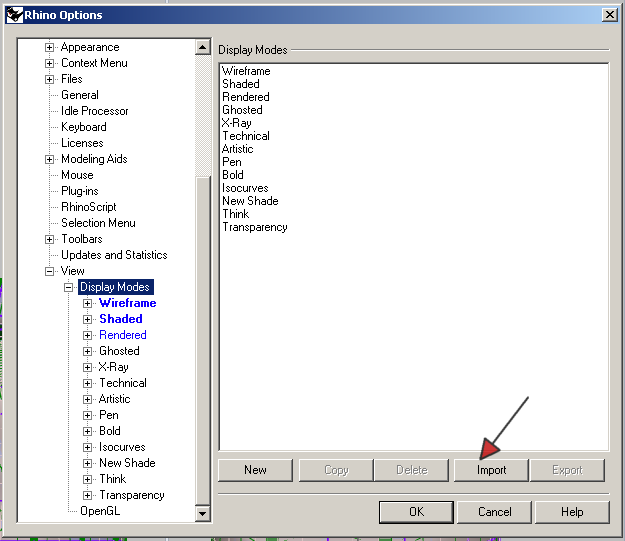The width and height of the screenshot is (625, 541).
Task: Import a display mode file
Action: click(x=491, y=470)
